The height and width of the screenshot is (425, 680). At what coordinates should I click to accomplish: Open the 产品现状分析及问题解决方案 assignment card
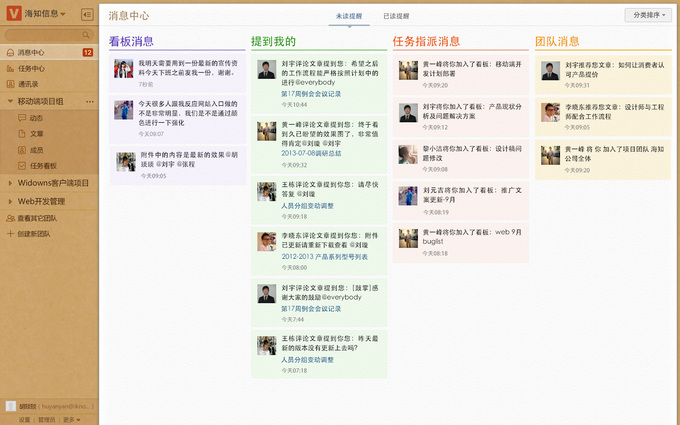(461, 116)
